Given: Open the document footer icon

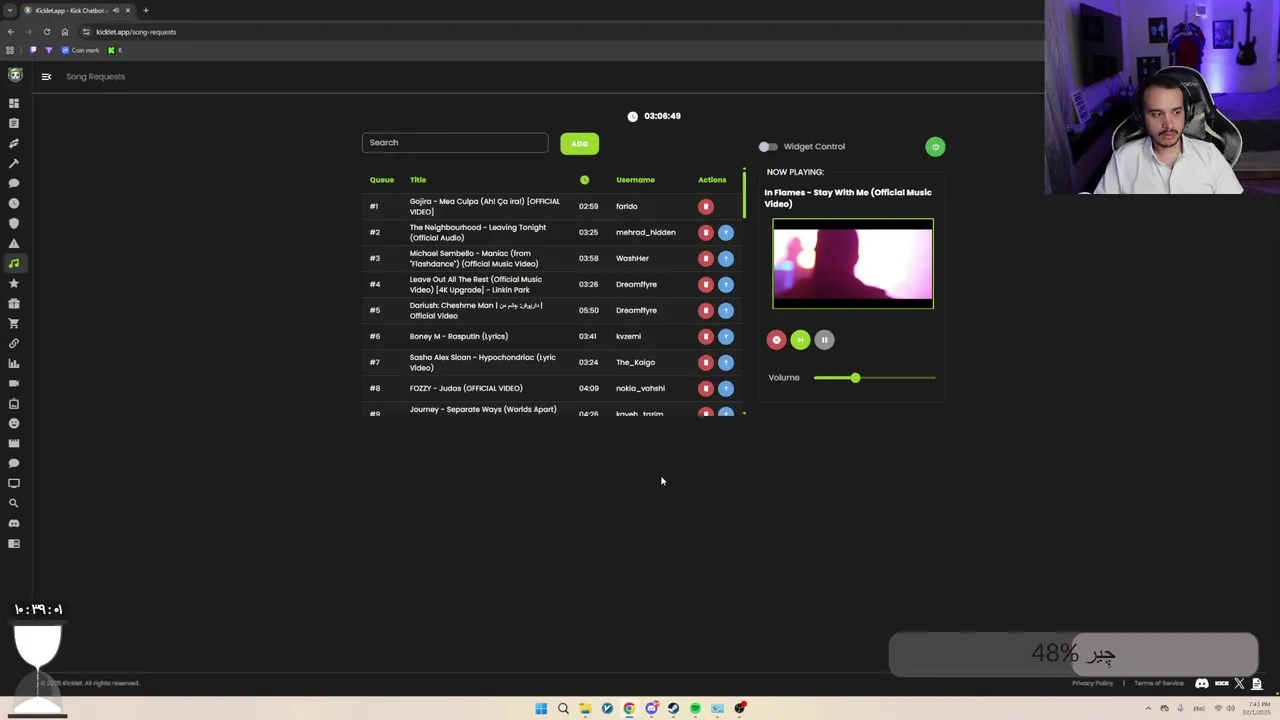Looking at the screenshot, I should click(1257, 683).
